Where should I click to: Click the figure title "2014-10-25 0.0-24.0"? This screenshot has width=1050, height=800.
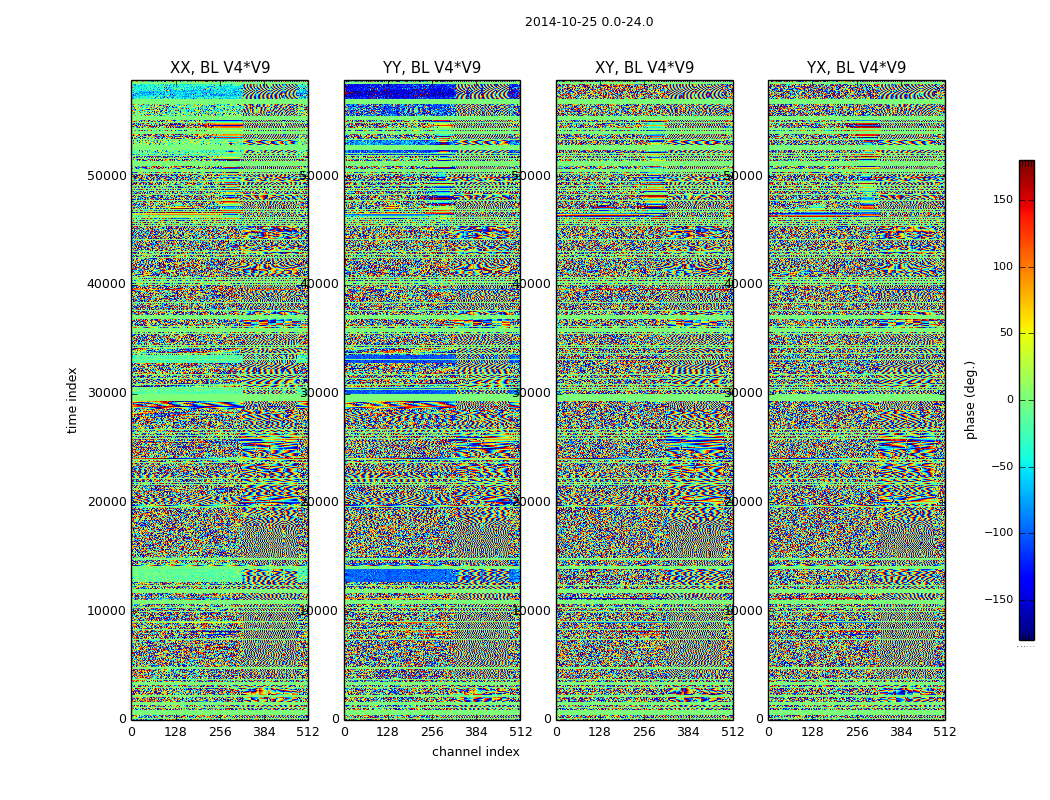tap(589, 22)
